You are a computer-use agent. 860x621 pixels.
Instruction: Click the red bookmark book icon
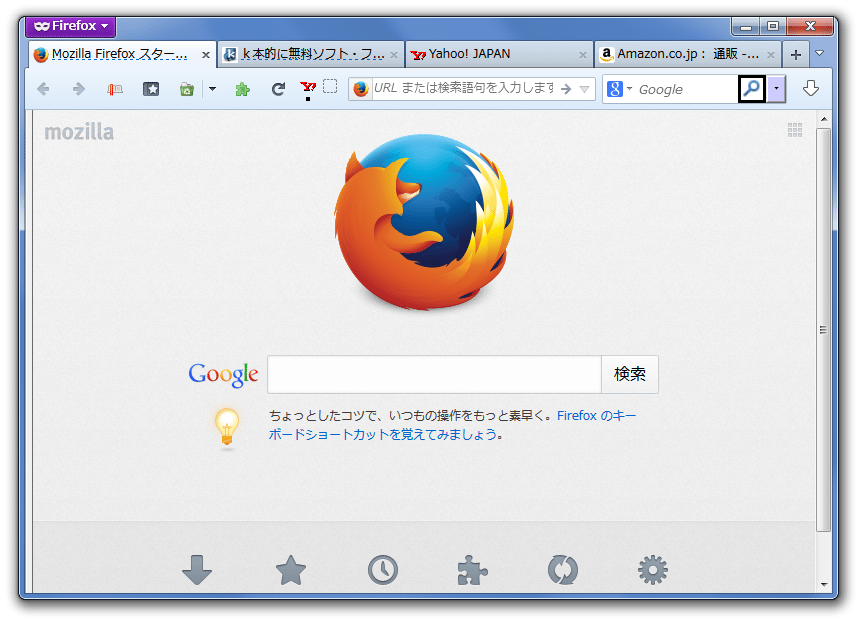tap(115, 89)
